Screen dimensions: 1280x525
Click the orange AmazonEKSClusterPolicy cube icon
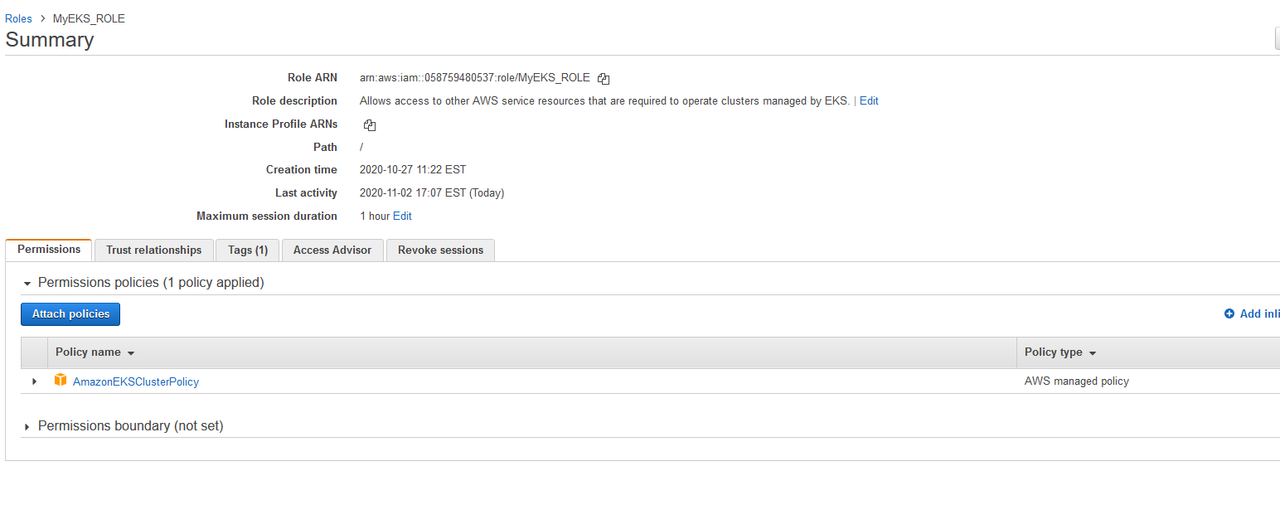click(60, 381)
